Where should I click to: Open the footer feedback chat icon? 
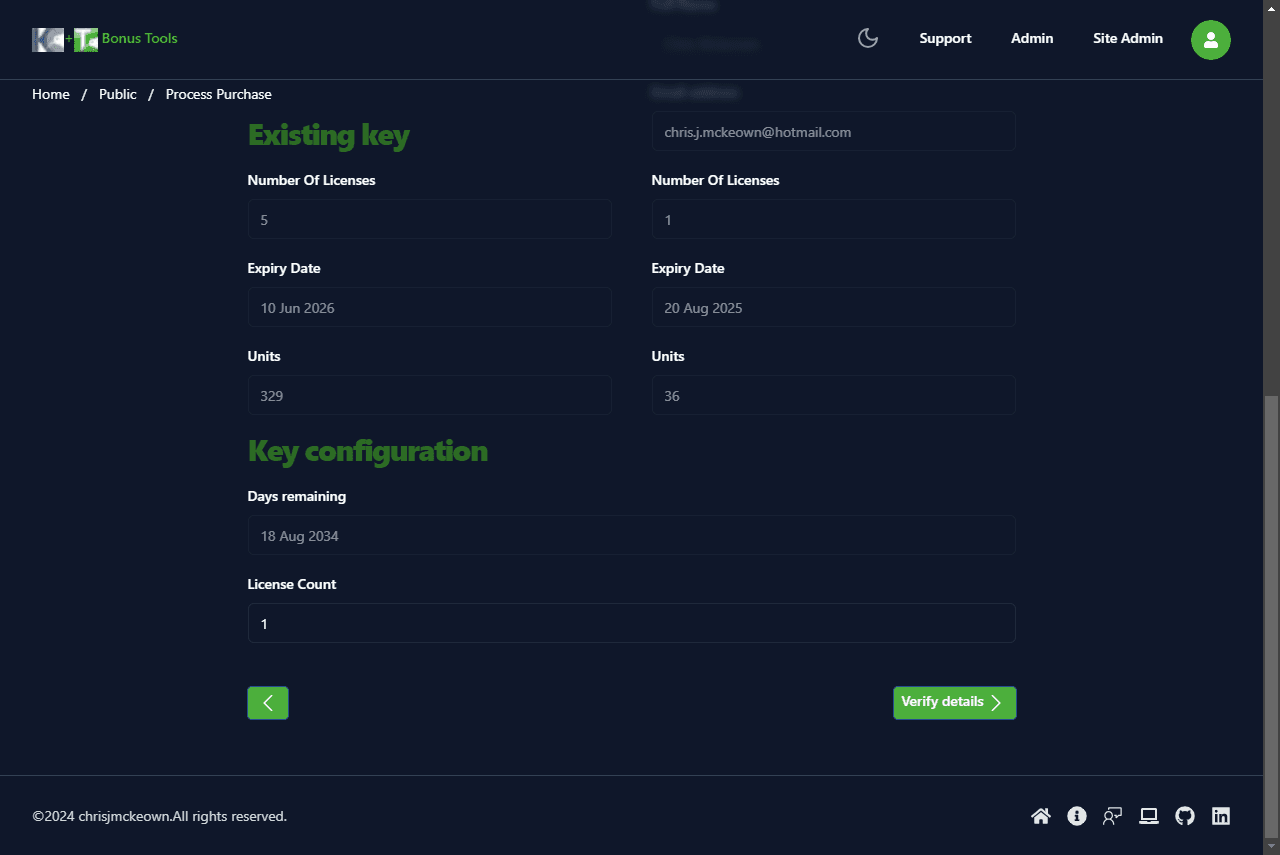pos(1112,816)
